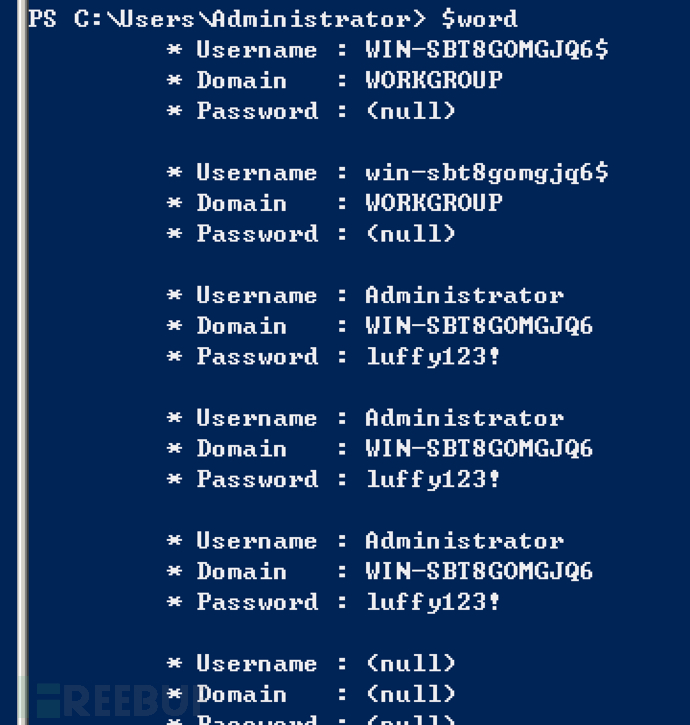Image resolution: width=690 pixels, height=725 pixels.
Task: Click WORKGROUP under the lowercase machine username
Action: point(433,203)
